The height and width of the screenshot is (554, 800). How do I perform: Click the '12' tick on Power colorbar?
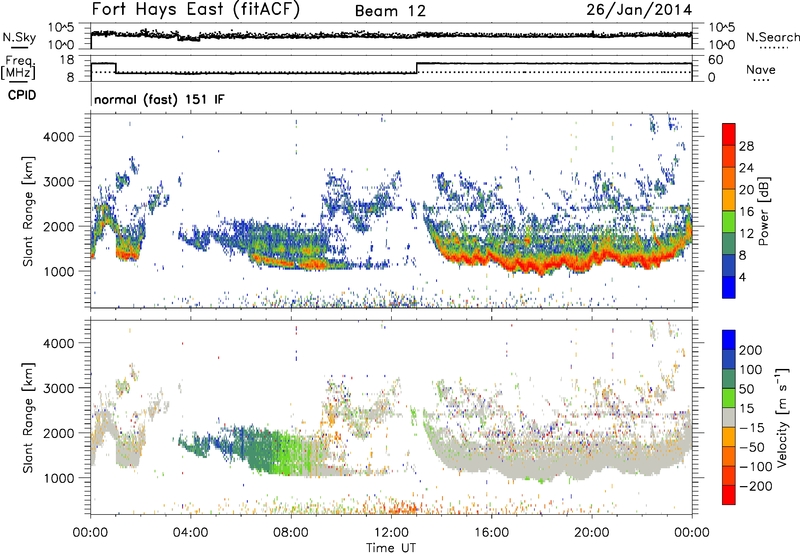coord(746,234)
